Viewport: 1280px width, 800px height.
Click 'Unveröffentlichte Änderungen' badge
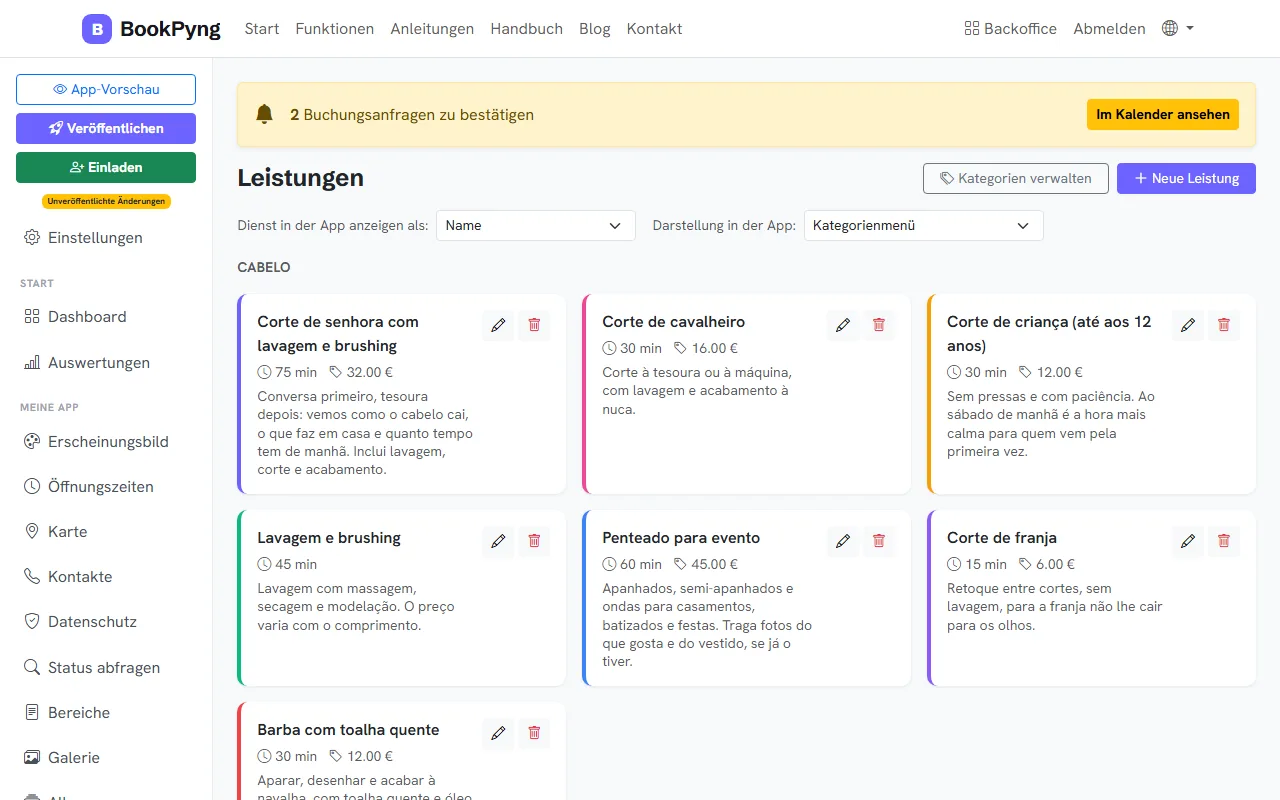point(106,201)
